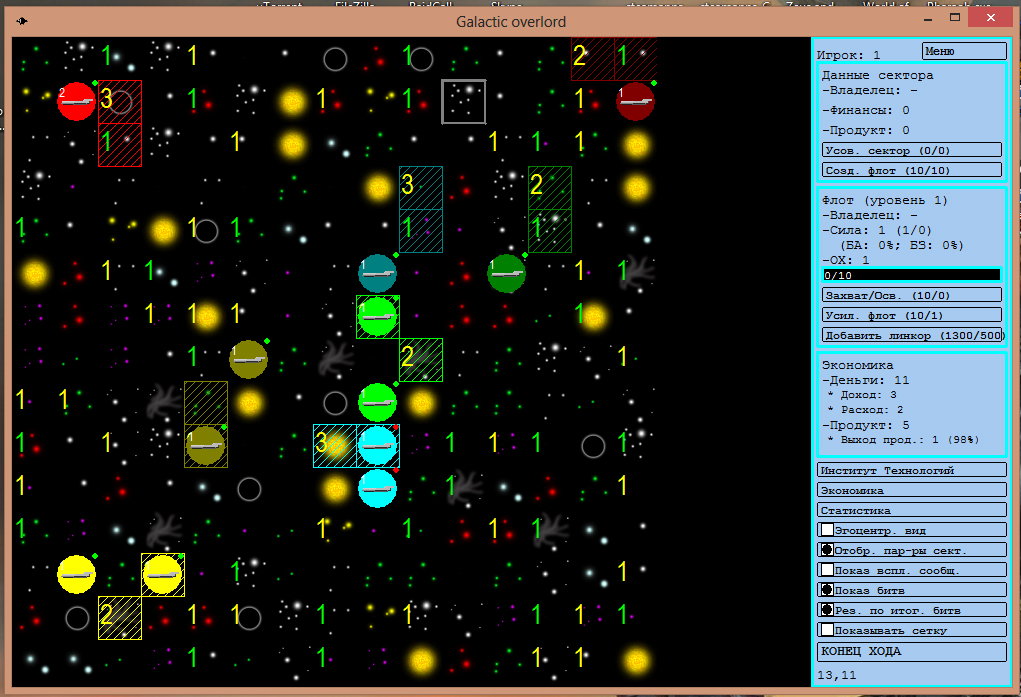Viewport: 1021px width, 697px height.
Task: Click the Galactic overlord window title
Action: [510, 21]
